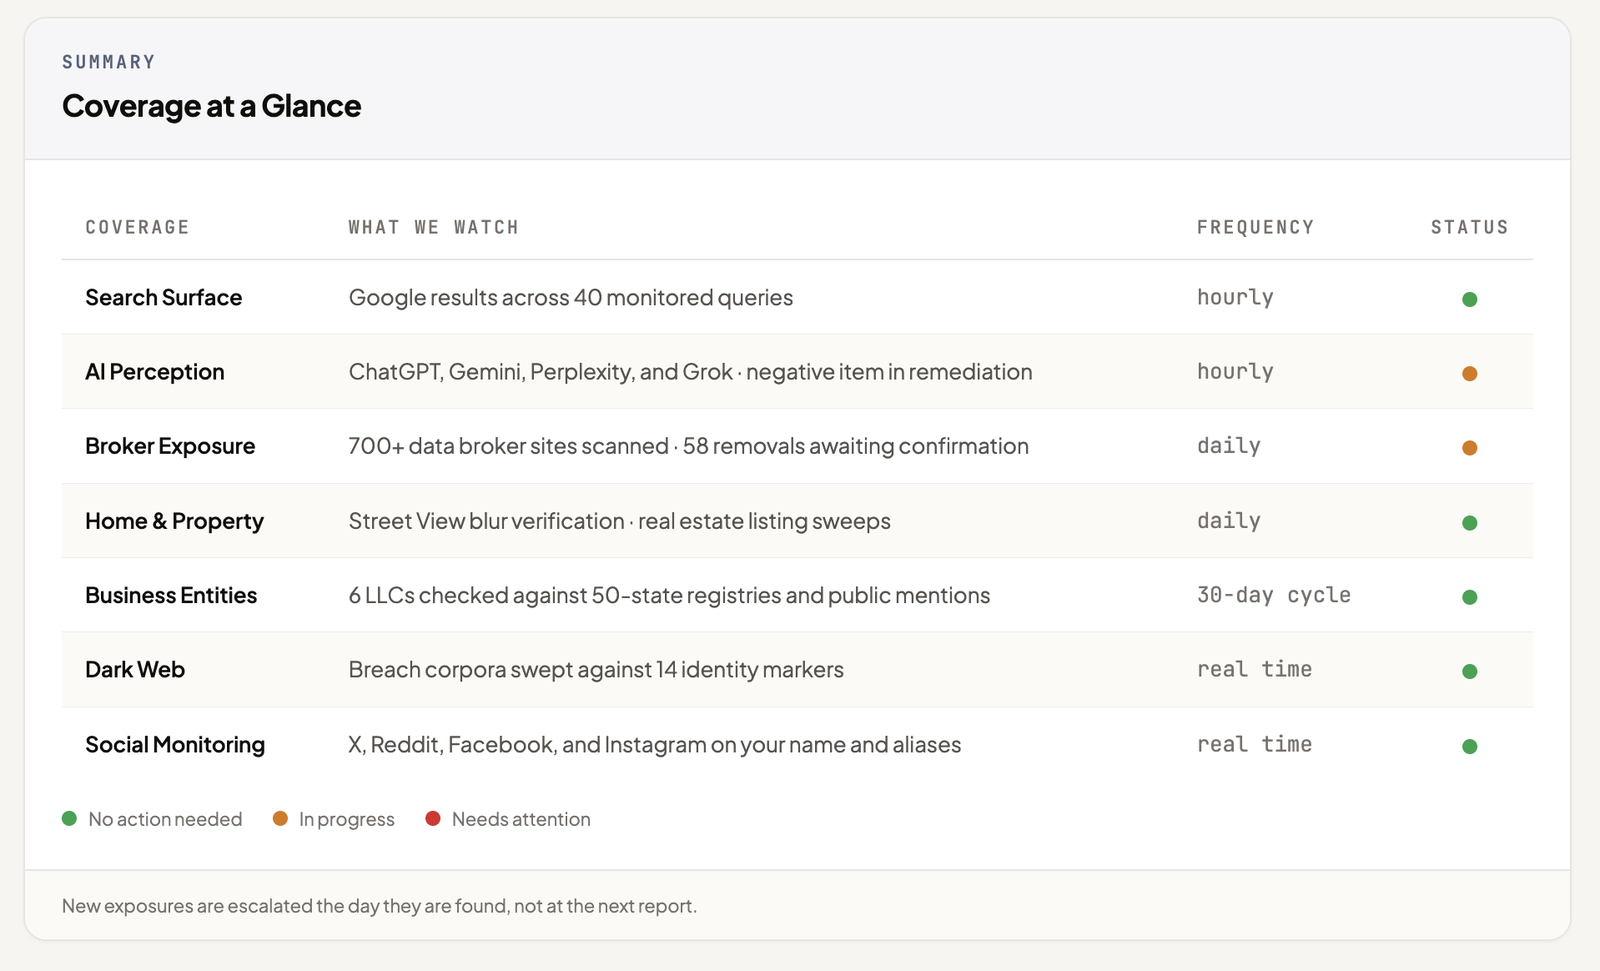Select the Home & Property row title
This screenshot has height=971, width=1600.
(174, 521)
